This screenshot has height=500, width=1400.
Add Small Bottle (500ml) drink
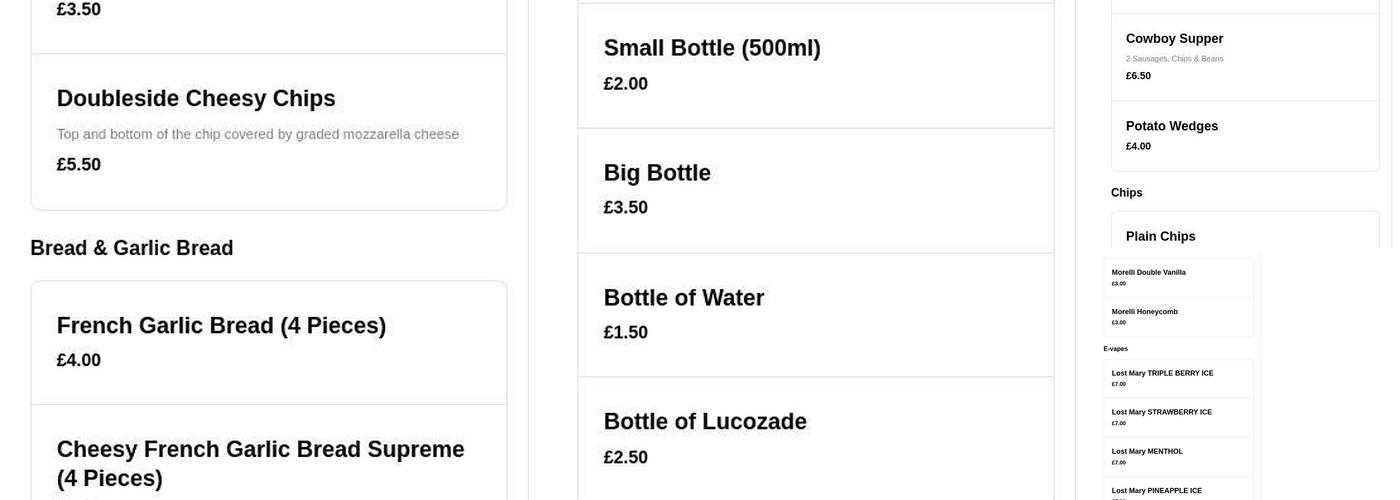click(815, 65)
